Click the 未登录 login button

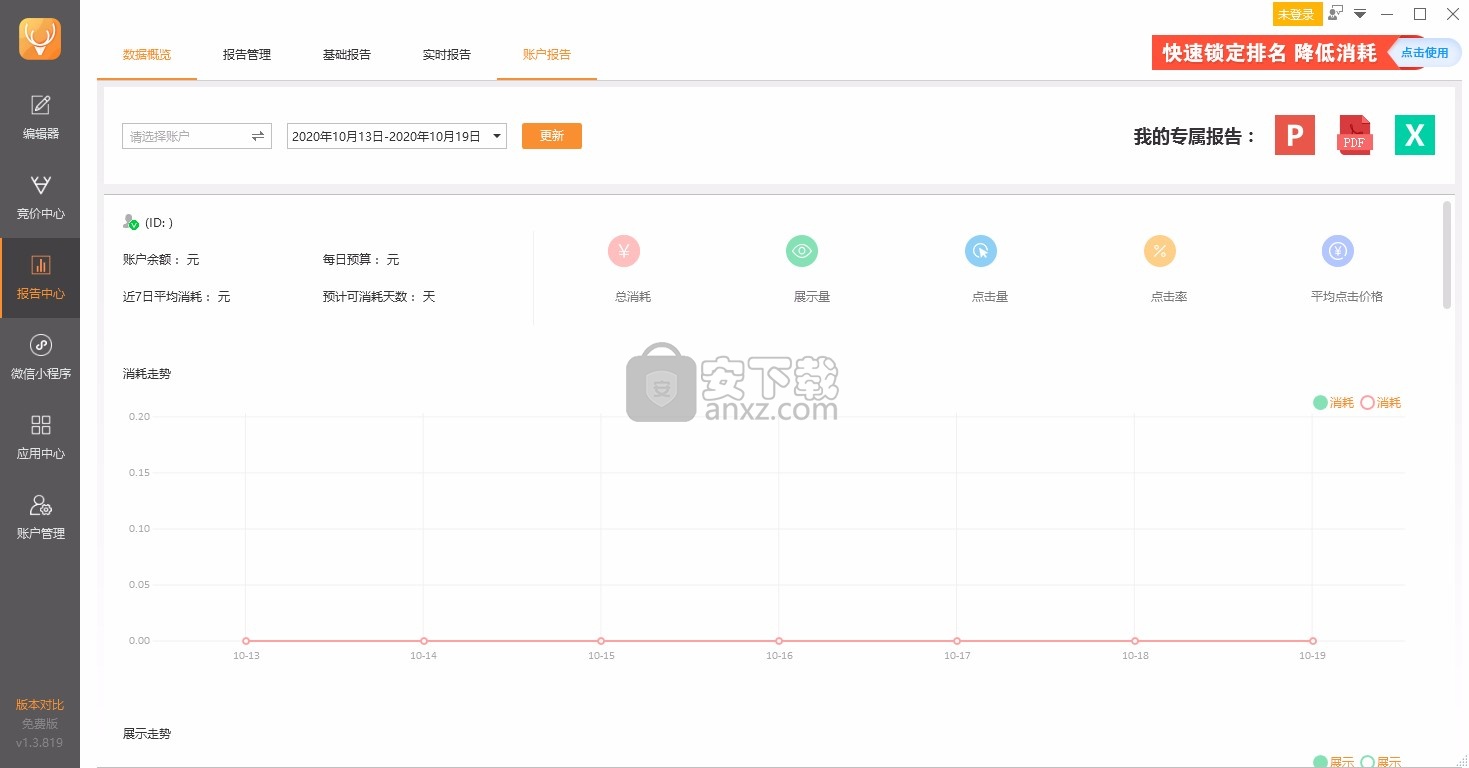coord(1296,14)
